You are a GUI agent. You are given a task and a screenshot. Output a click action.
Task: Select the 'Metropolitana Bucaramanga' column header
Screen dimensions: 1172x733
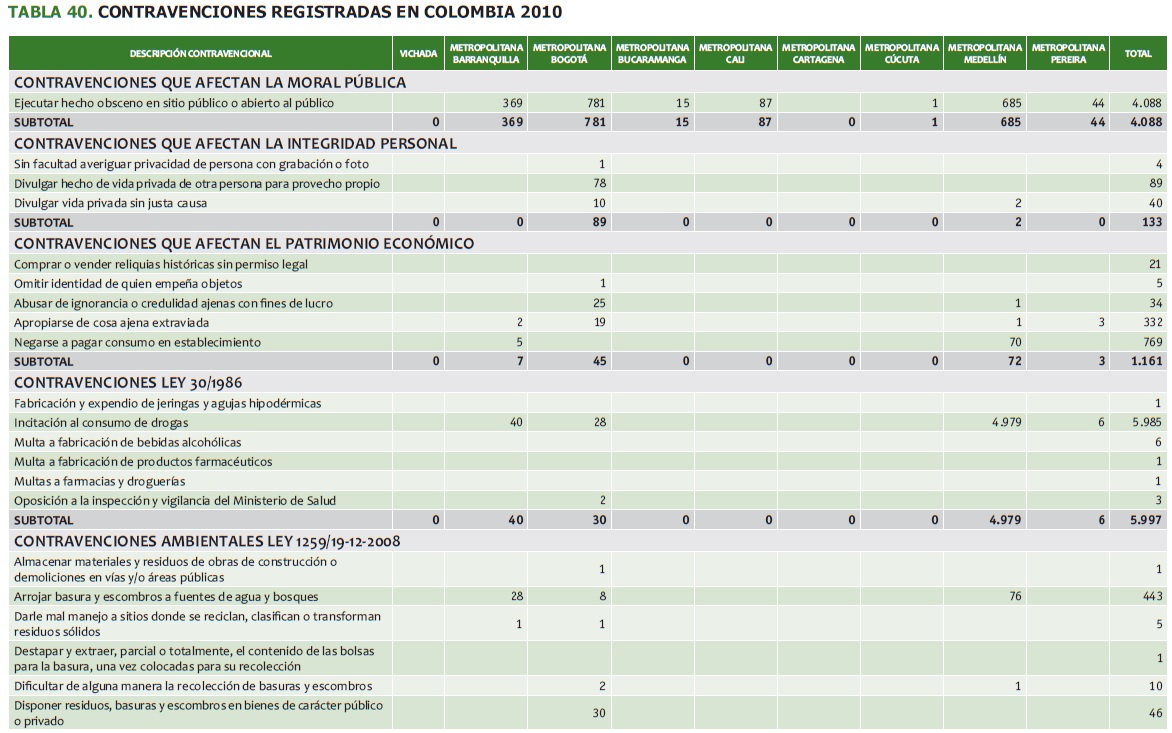pyautogui.click(x=652, y=54)
